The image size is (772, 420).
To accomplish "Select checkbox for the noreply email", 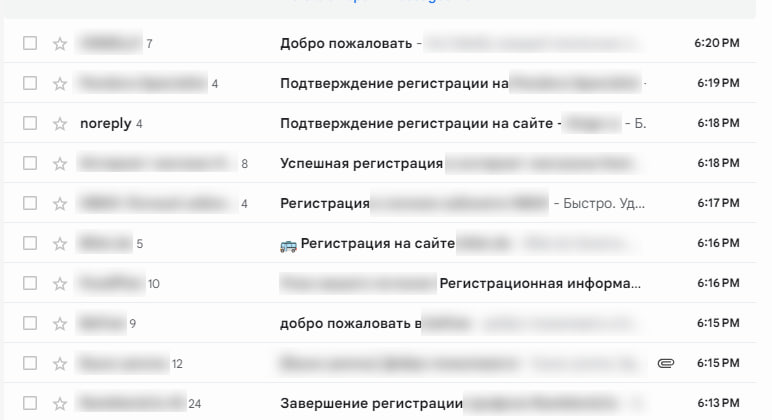I will click(x=30, y=123).
